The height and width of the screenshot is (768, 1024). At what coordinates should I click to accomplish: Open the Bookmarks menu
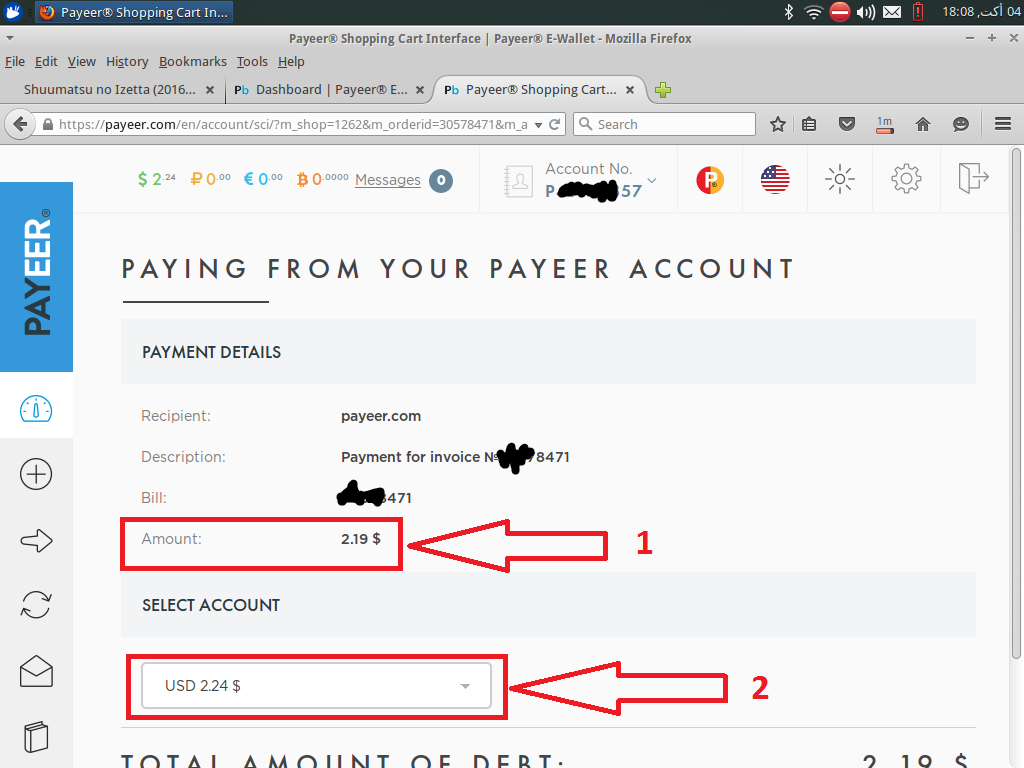(x=193, y=61)
